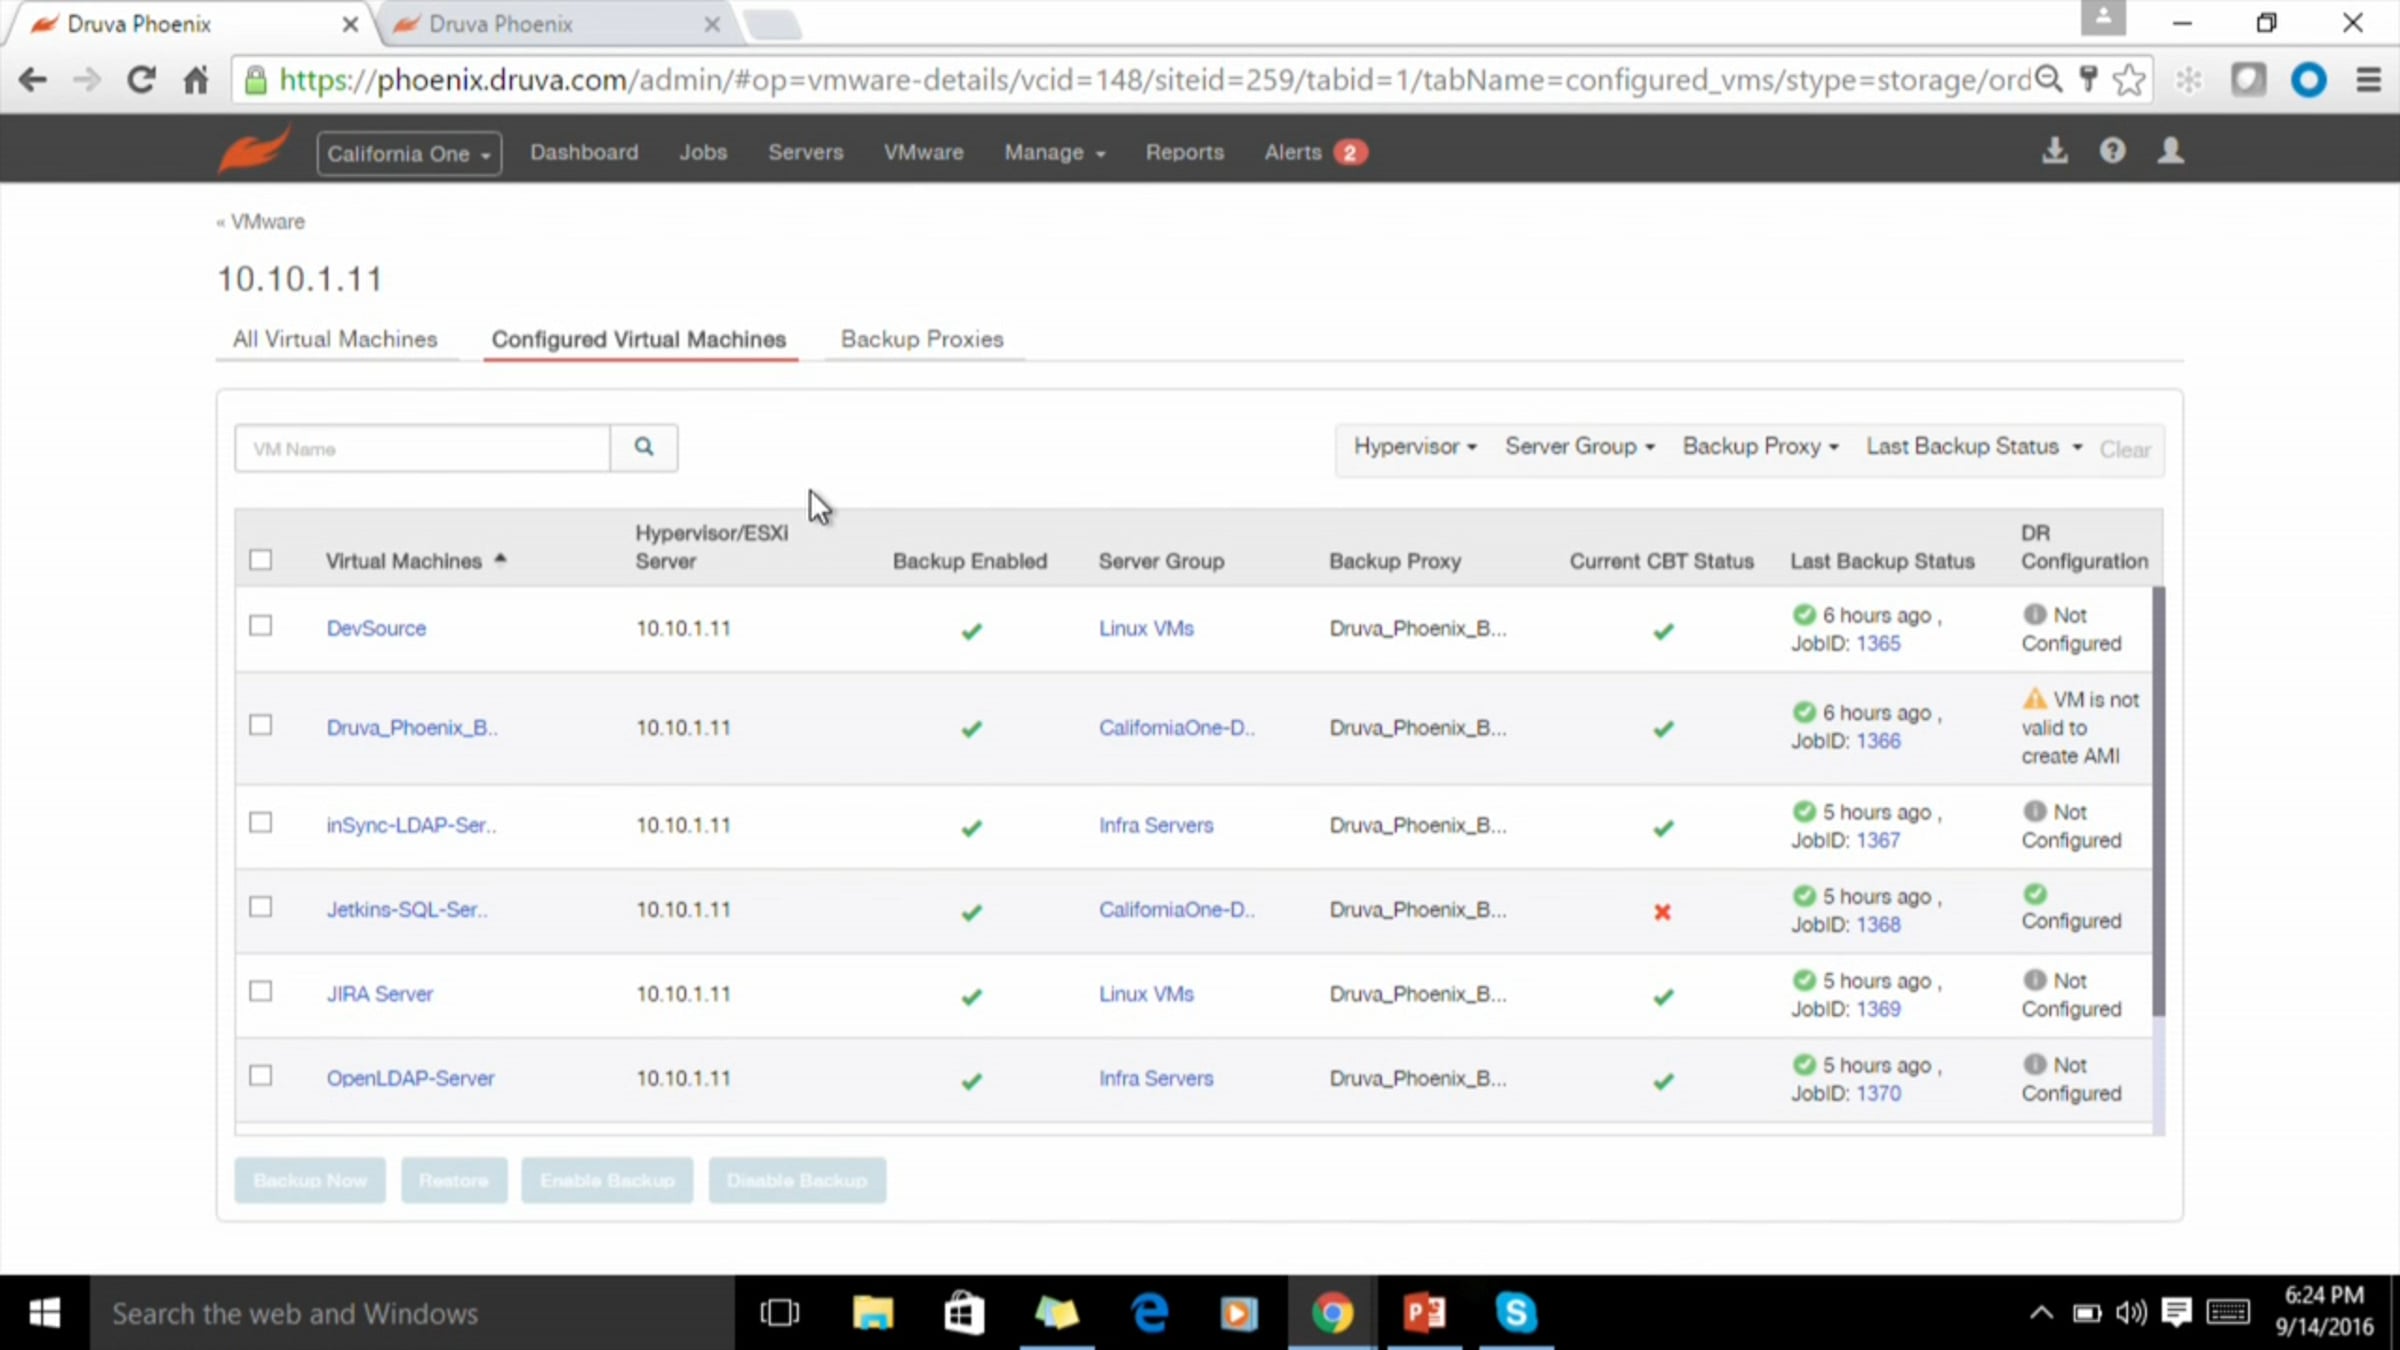Check the Jetkins-SQL-Ser.. row checkbox

tap(261, 907)
